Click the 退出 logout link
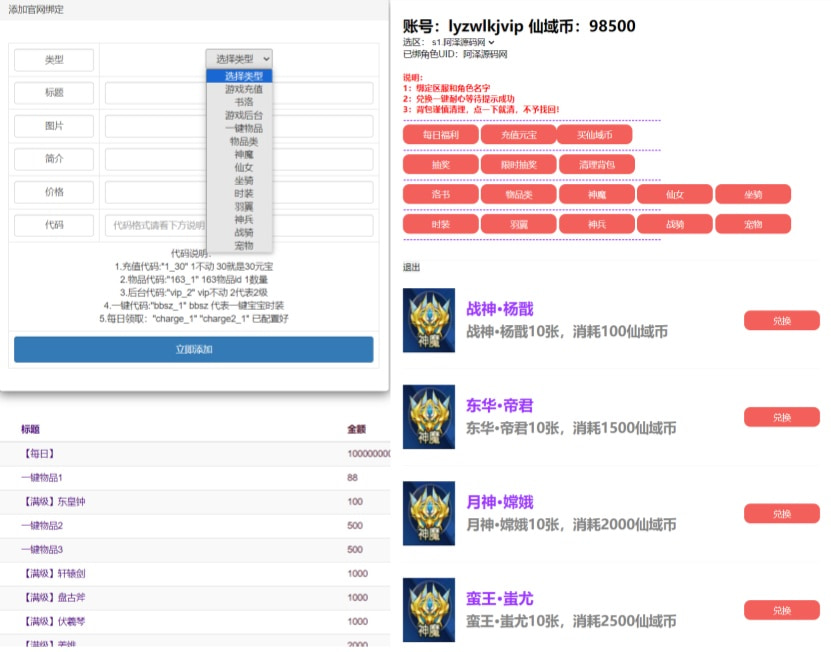Image resolution: width=831 pixels, height=652 pixels. [x=412, y=267]
